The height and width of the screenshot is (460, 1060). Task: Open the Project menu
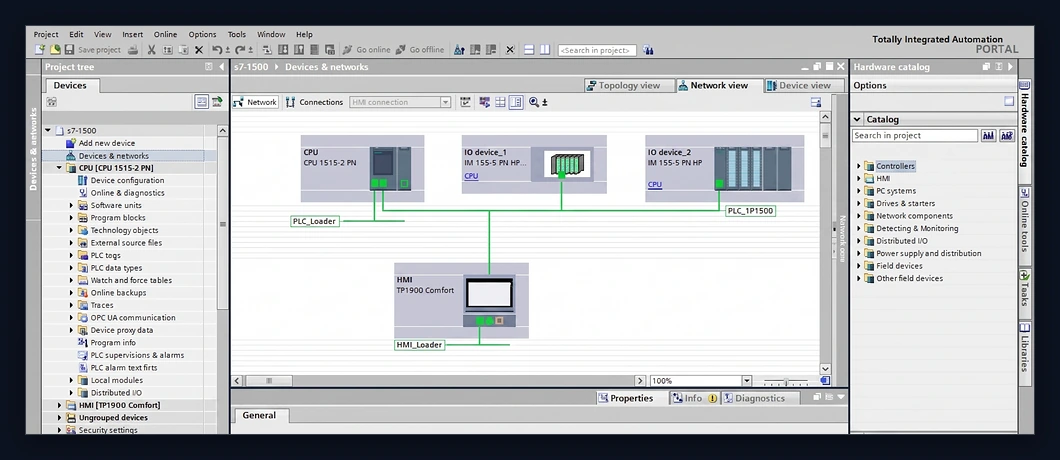pos(46,34)
